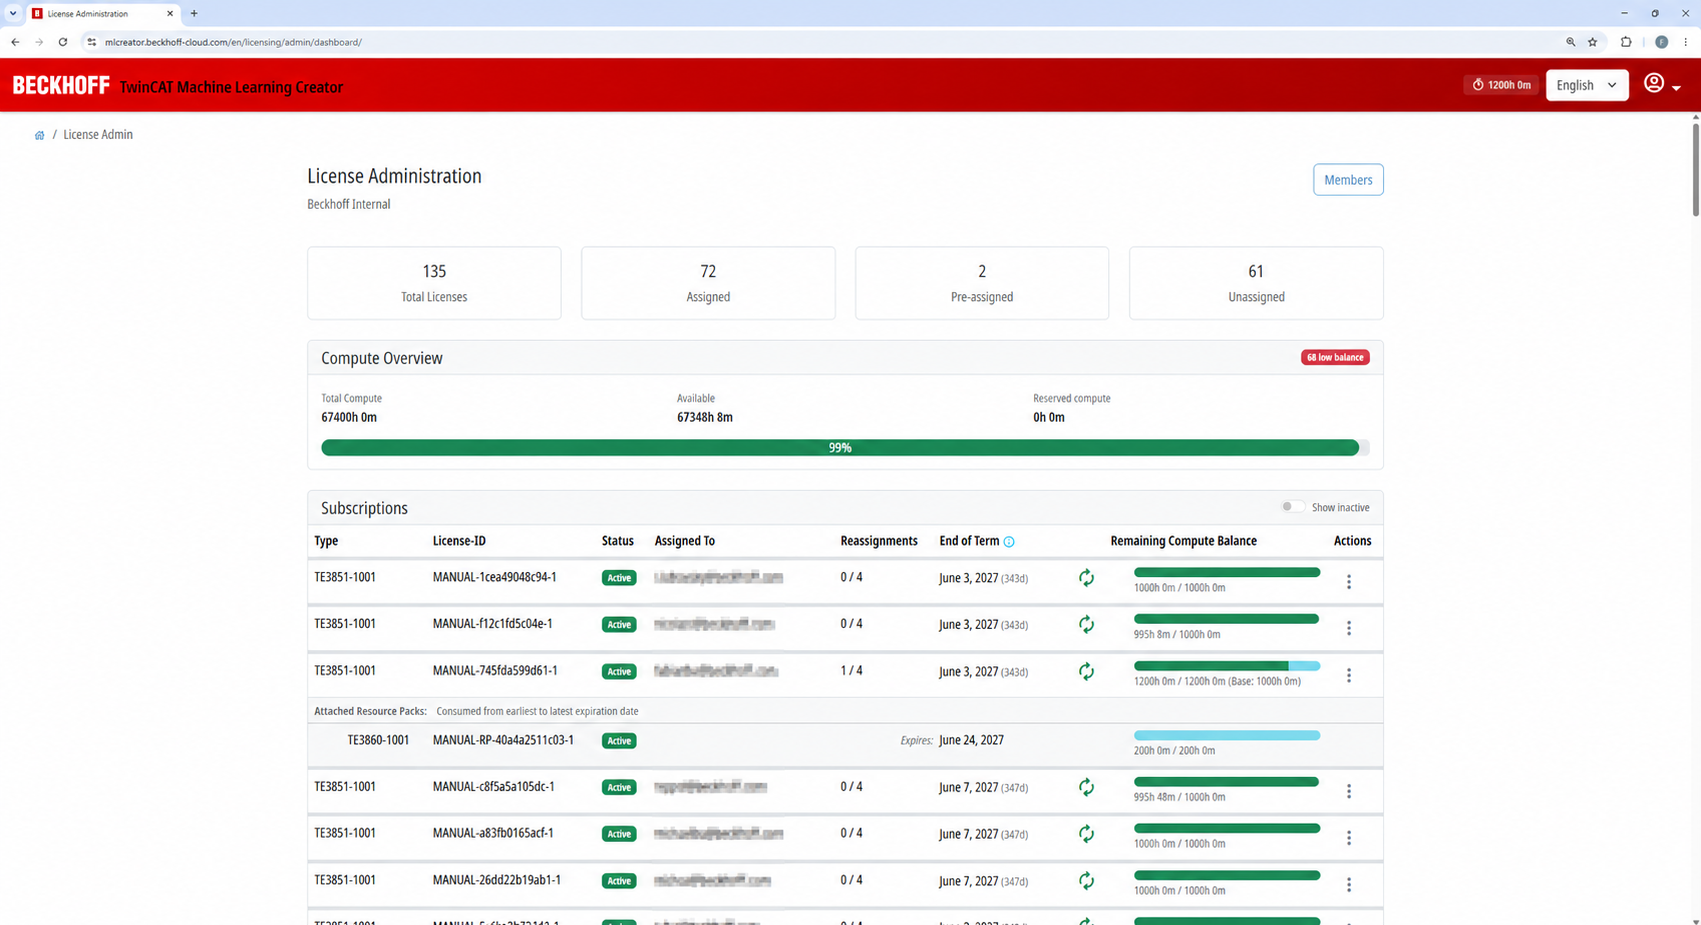Click the Available 67348h 8m value
The width and height of the screenshot is (1701, 925).
705,417
